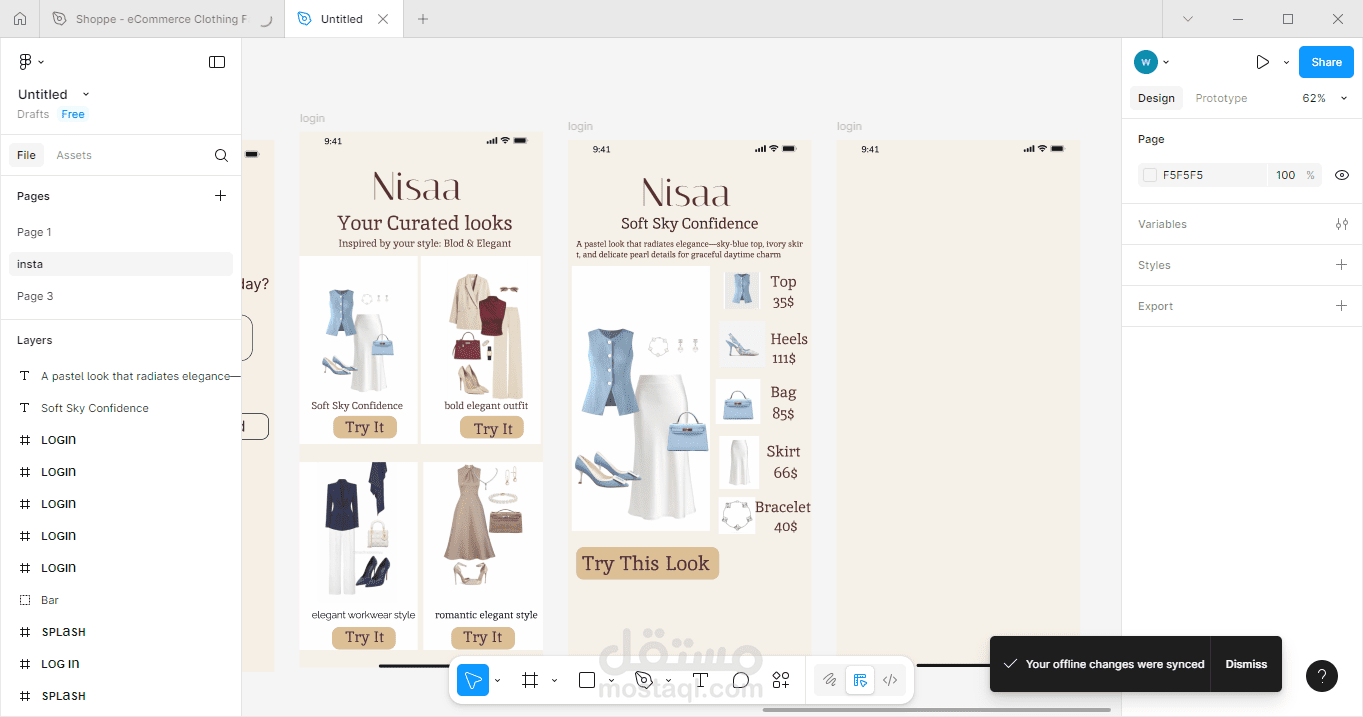Click Try It under romantic elegant style
The width and height of the screenshot is (1363, 717).
pos(483,637)
